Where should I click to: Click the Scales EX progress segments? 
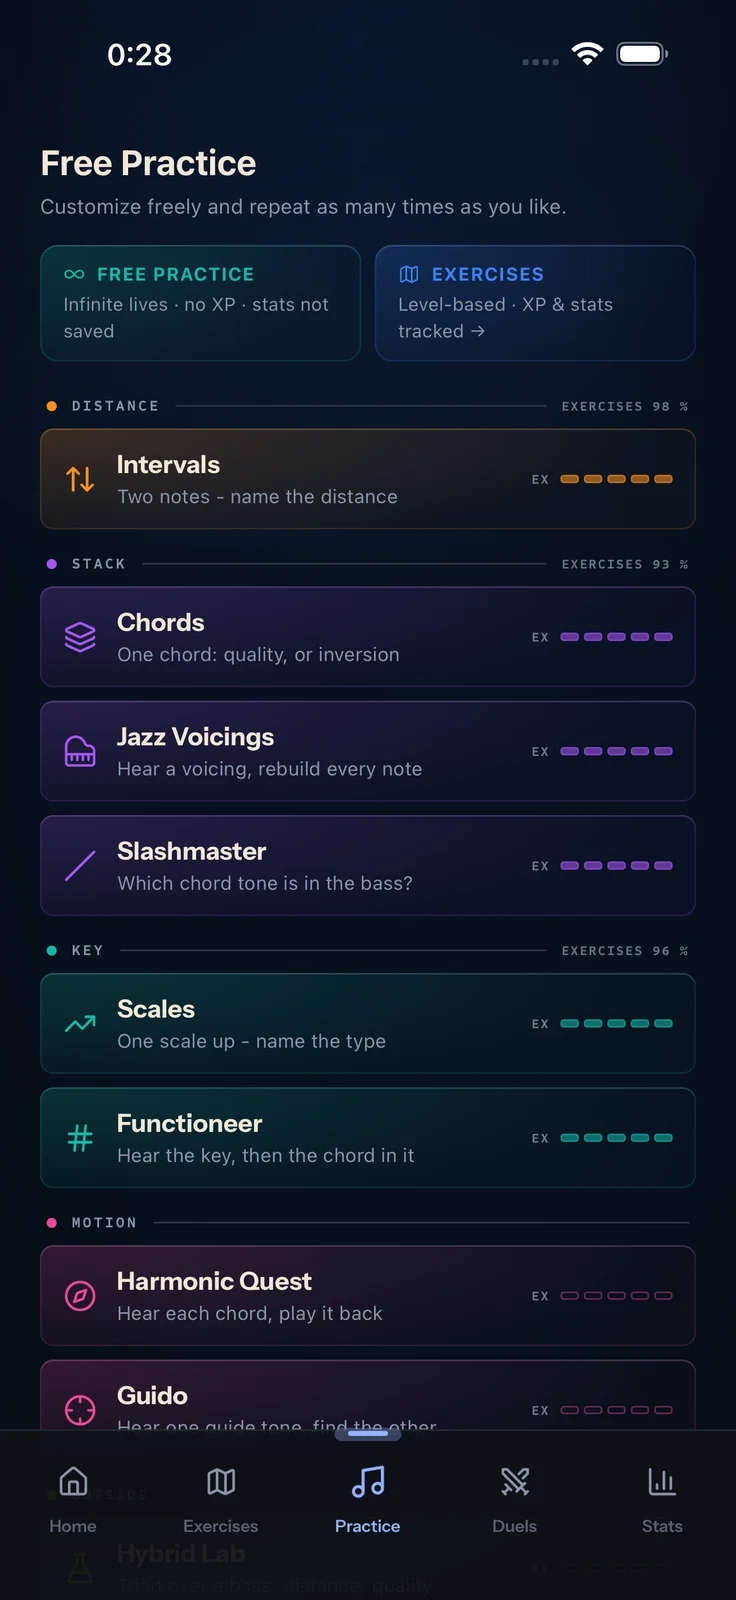click(x=616, y=1023)
